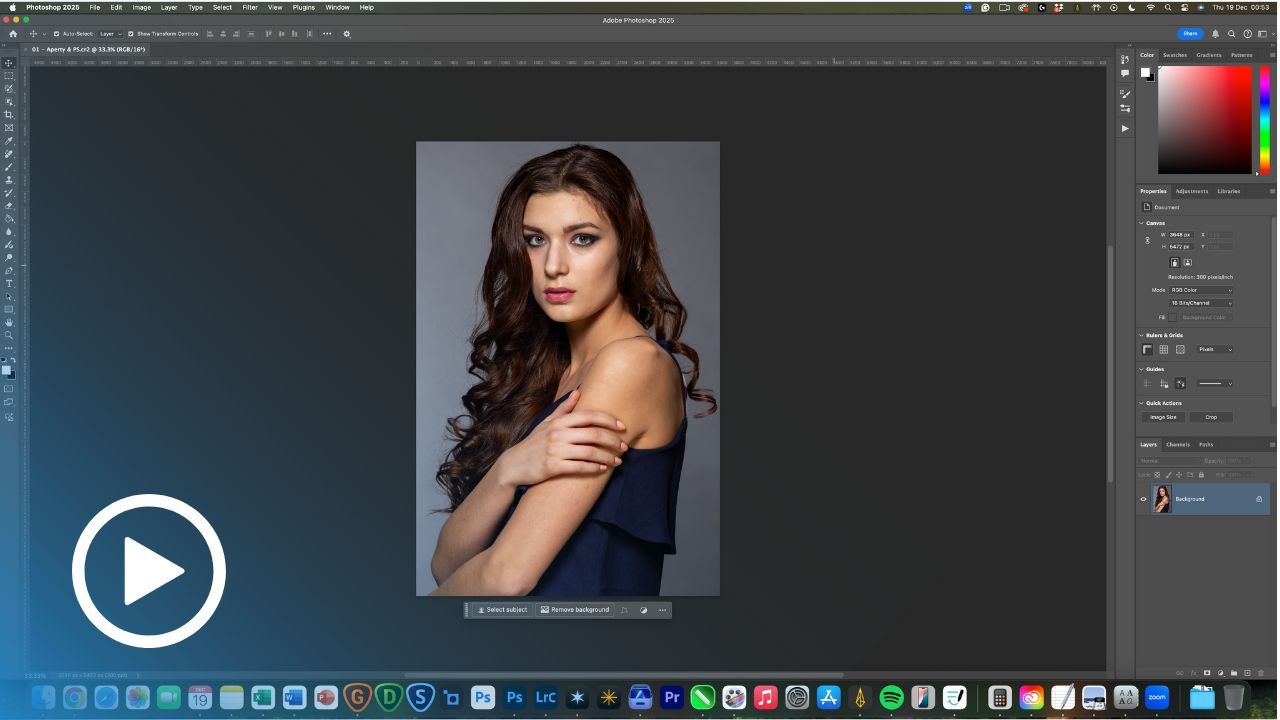1280x720 pixels.
Task: Open the RGB Color mode dropdown
Action: 1201,290
